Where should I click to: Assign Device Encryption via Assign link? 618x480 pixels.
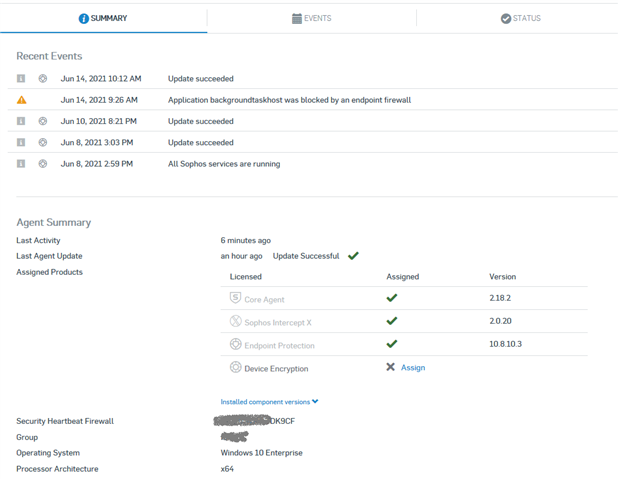tap(413, 368)
